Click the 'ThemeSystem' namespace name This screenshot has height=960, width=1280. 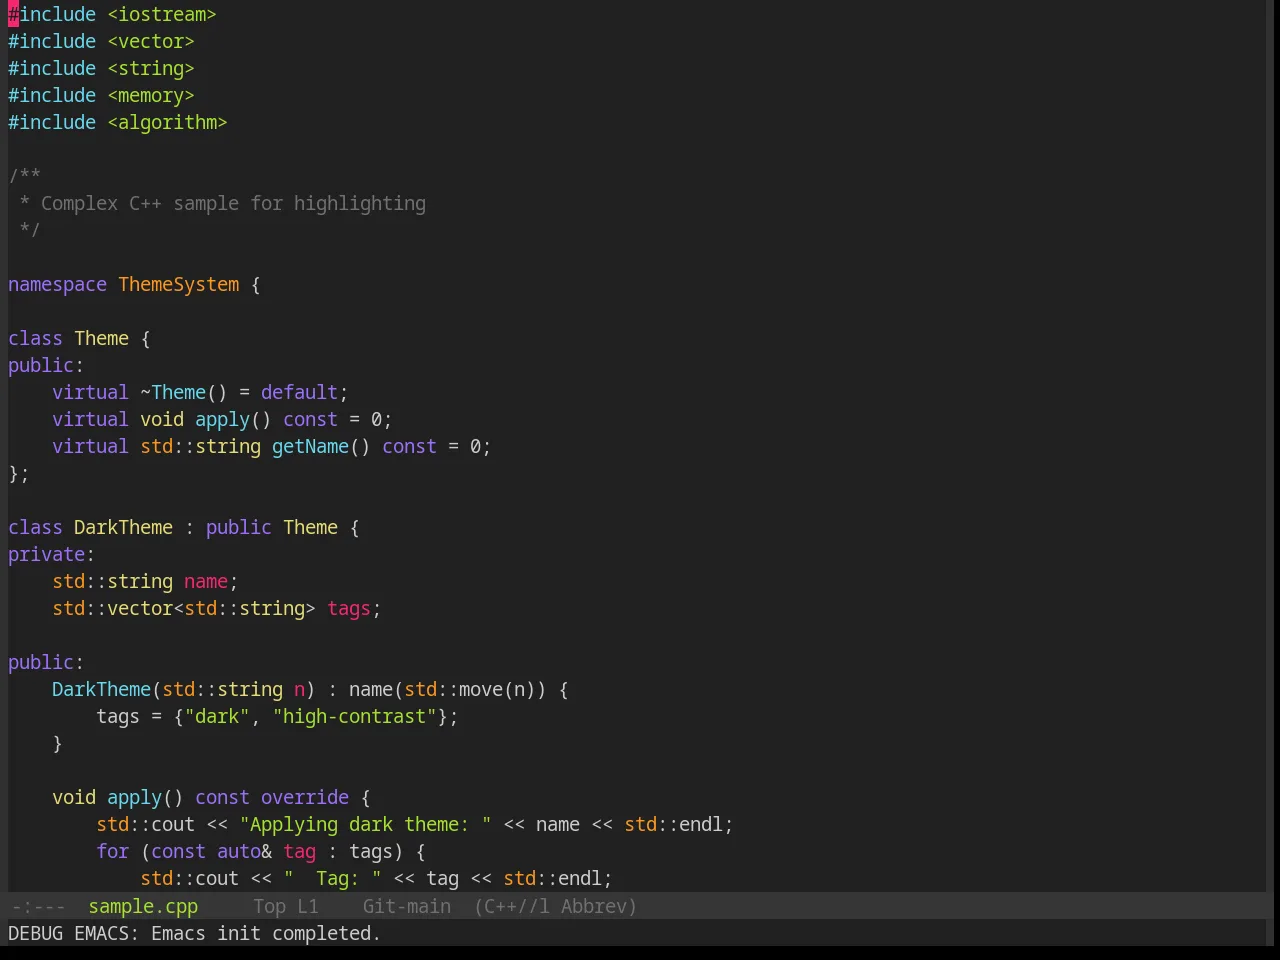[x=179, y=284]
